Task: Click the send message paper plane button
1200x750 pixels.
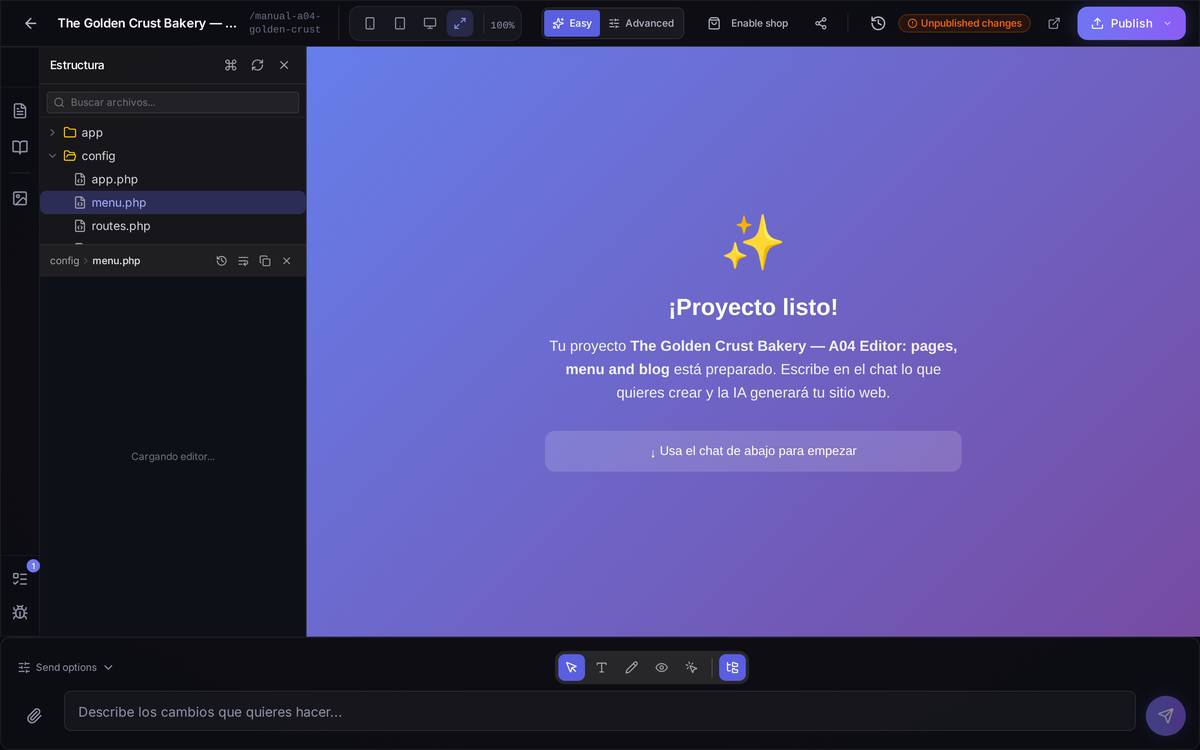Action: [x=1166, y=715]
